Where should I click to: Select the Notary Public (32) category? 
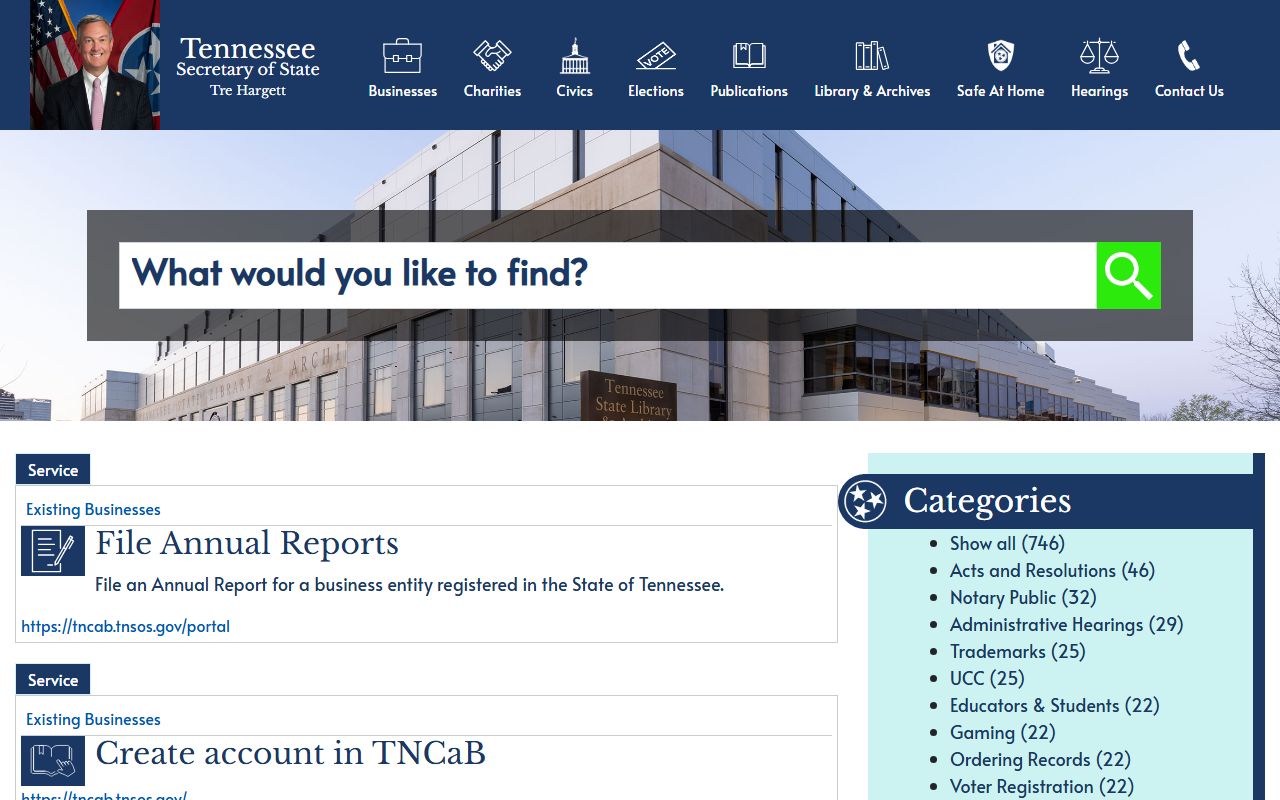[x=1023, y=597]
